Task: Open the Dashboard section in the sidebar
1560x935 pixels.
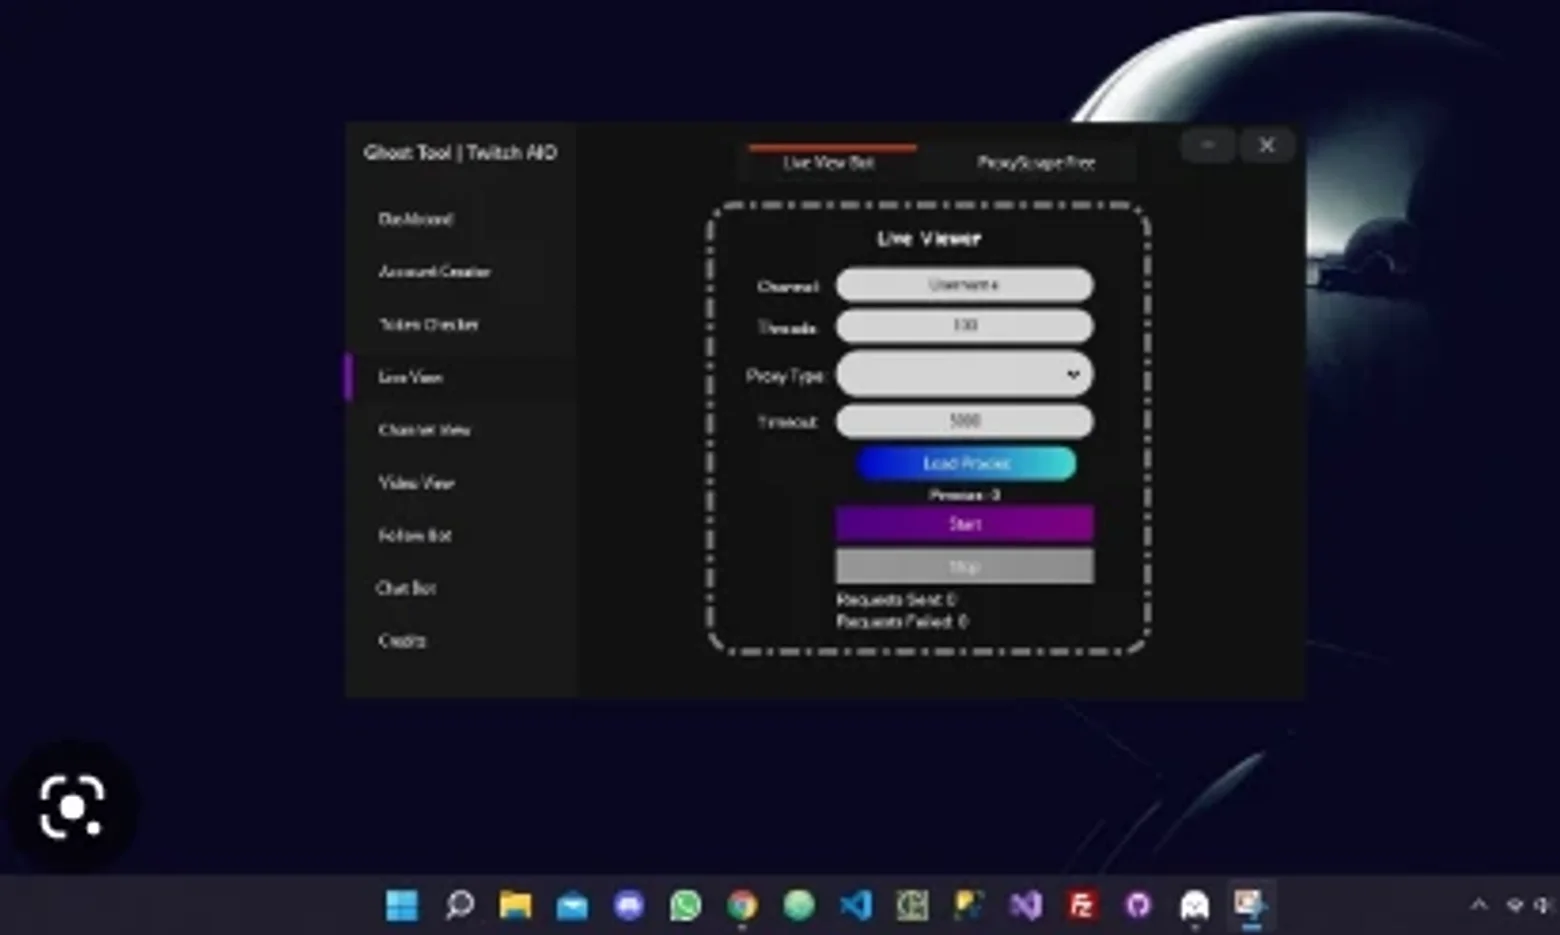Action: click(415, 219)
